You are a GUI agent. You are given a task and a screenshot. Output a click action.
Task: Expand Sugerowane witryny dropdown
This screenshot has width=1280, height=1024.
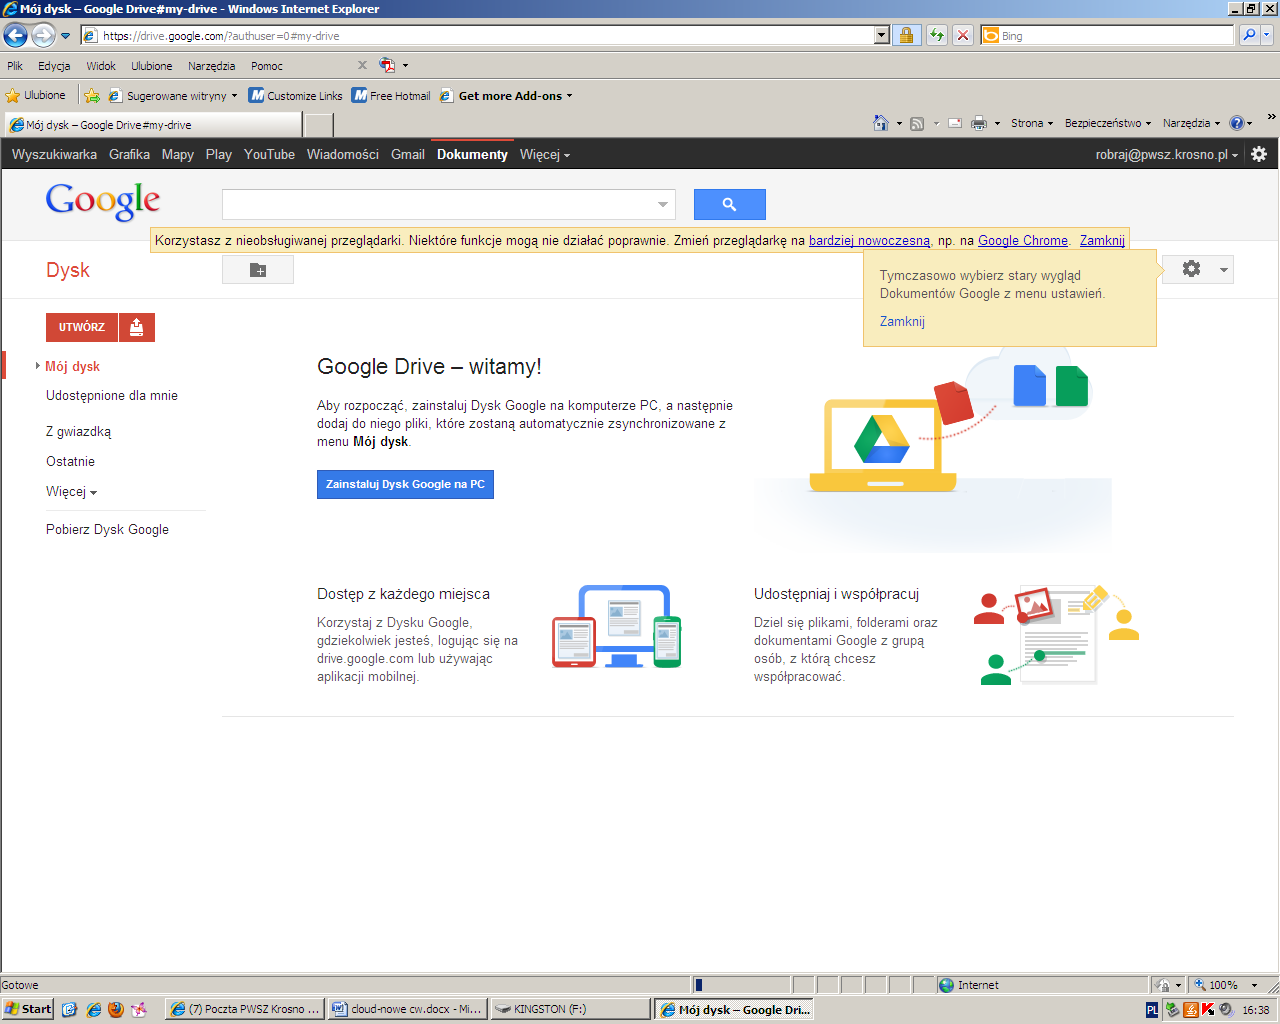pyautogui.click(x=234, y=96)
